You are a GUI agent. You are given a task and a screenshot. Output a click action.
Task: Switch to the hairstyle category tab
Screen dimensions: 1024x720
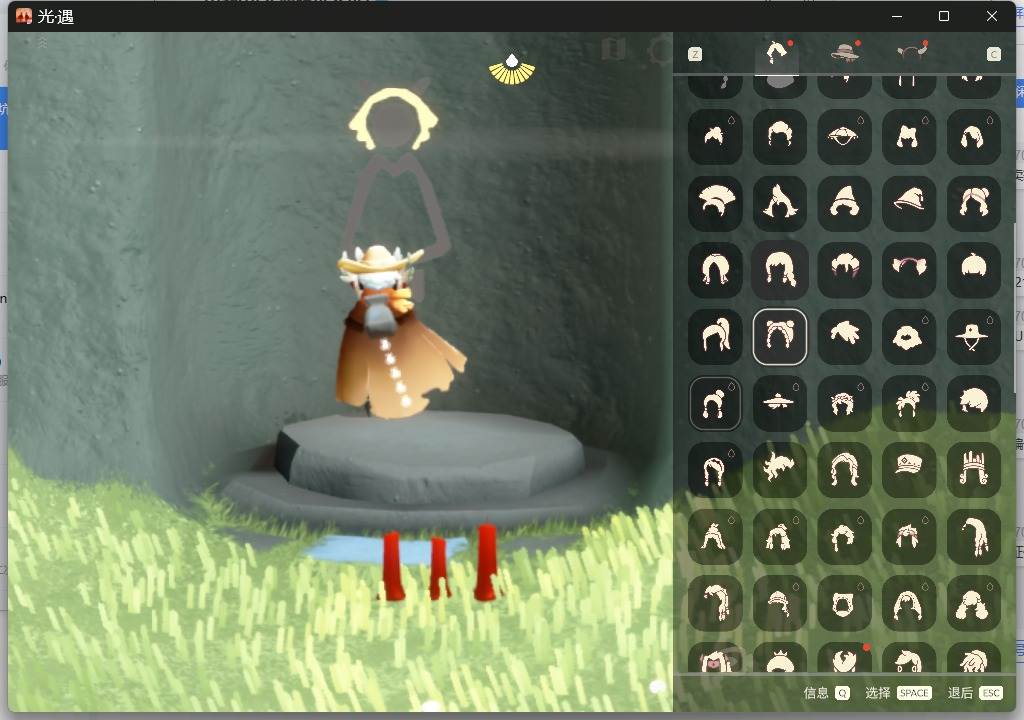click(777, 52)
